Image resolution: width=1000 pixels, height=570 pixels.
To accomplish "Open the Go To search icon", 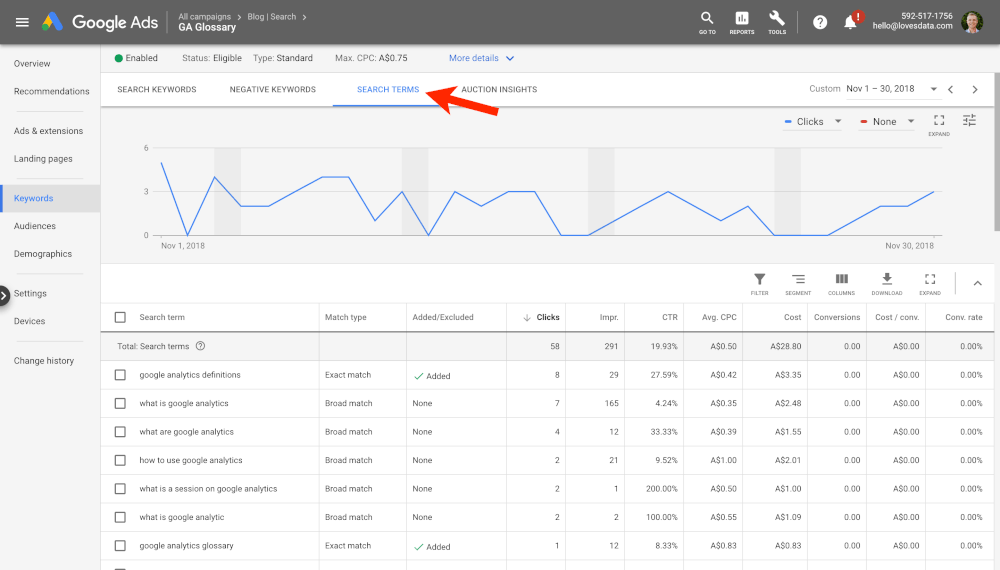I will (707, 22).
